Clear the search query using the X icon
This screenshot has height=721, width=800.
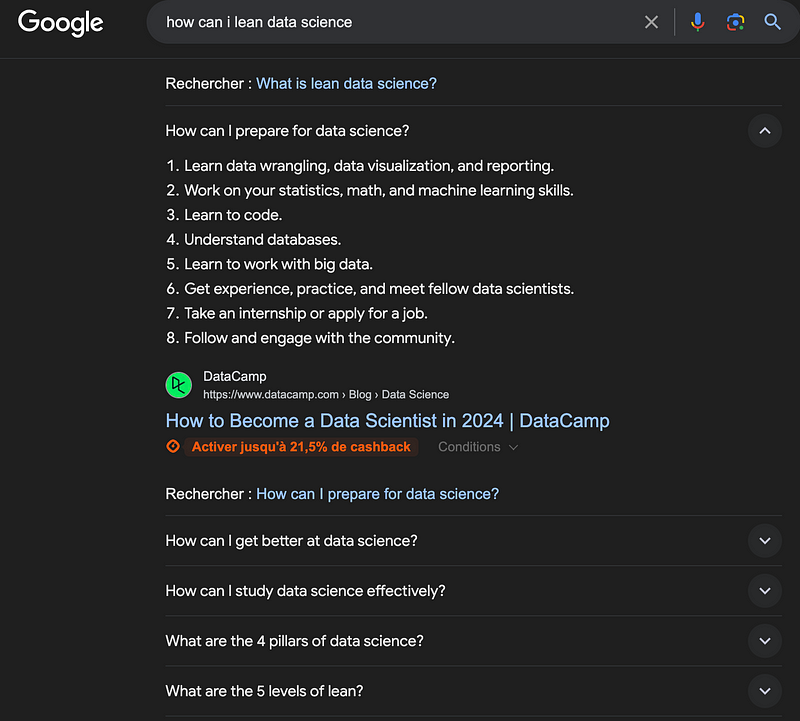pos(651,21)
